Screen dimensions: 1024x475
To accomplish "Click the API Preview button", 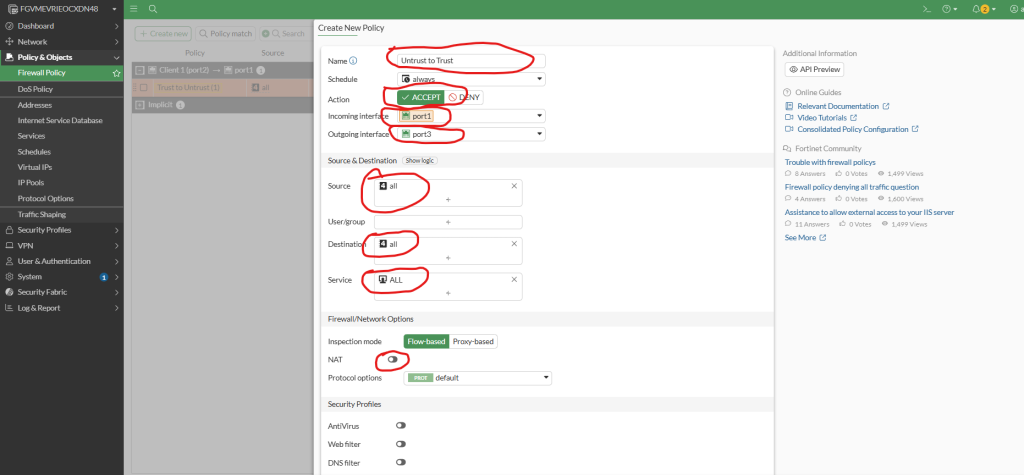I will pyautogui.click(x=814, y=70).
